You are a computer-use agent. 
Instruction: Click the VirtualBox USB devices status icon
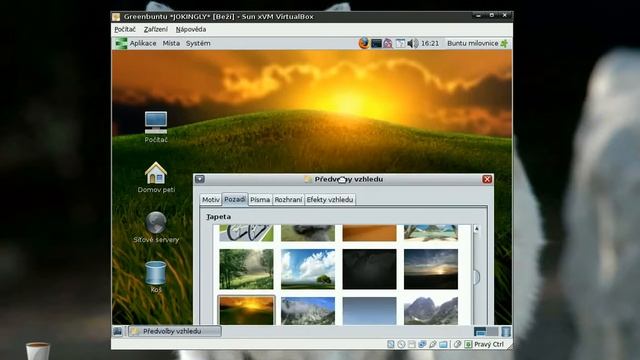click(x=433, y=344)
